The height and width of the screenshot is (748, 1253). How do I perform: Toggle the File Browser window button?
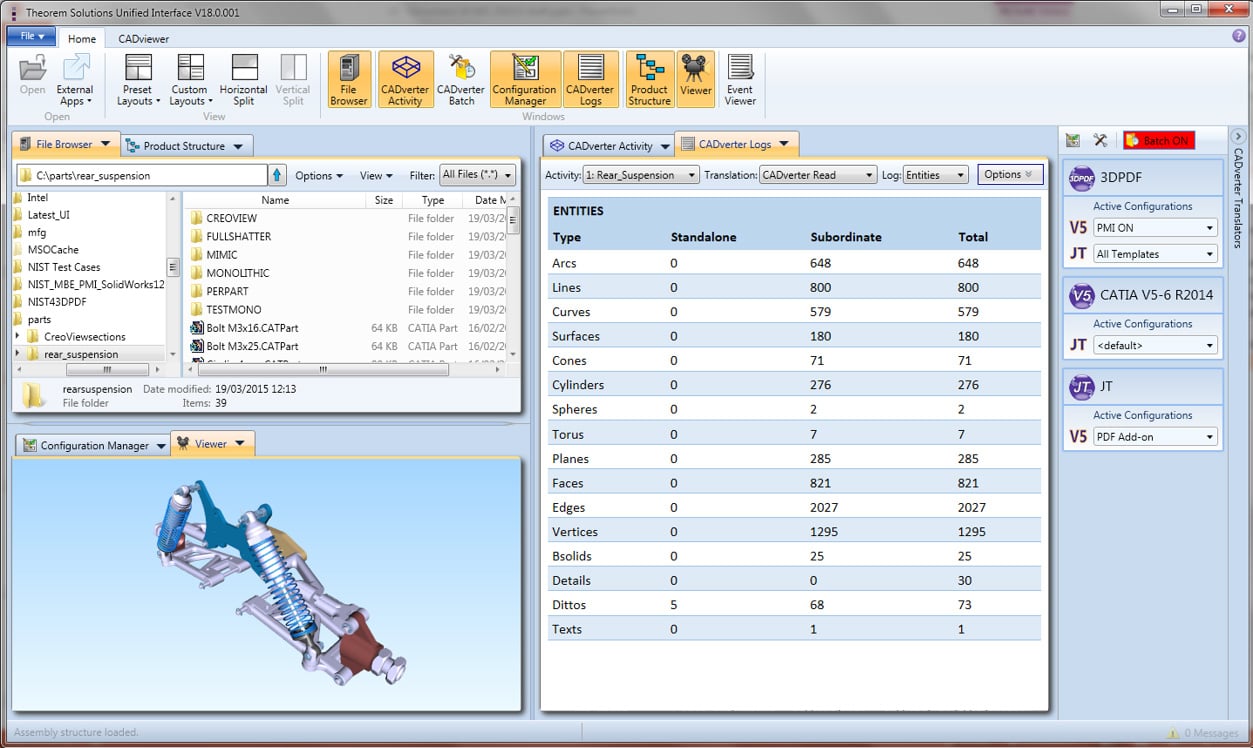(x=349, y=80)
